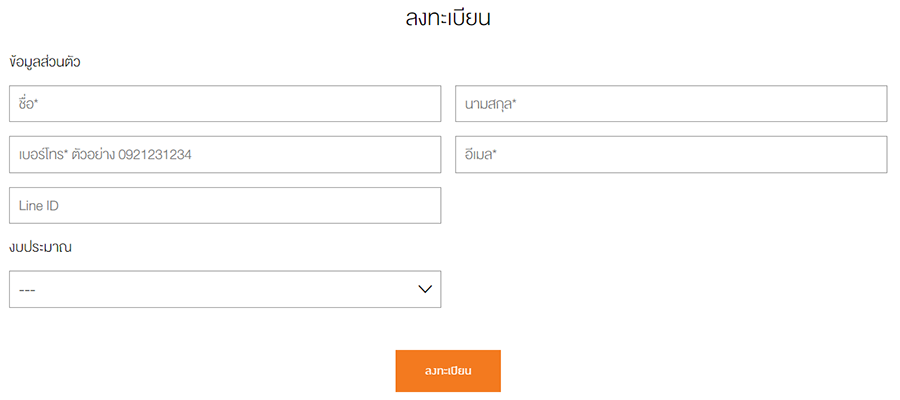Screen dimensions: 900x400
Task: Click the งบประมาณ label text
Action: click(40, 246)
